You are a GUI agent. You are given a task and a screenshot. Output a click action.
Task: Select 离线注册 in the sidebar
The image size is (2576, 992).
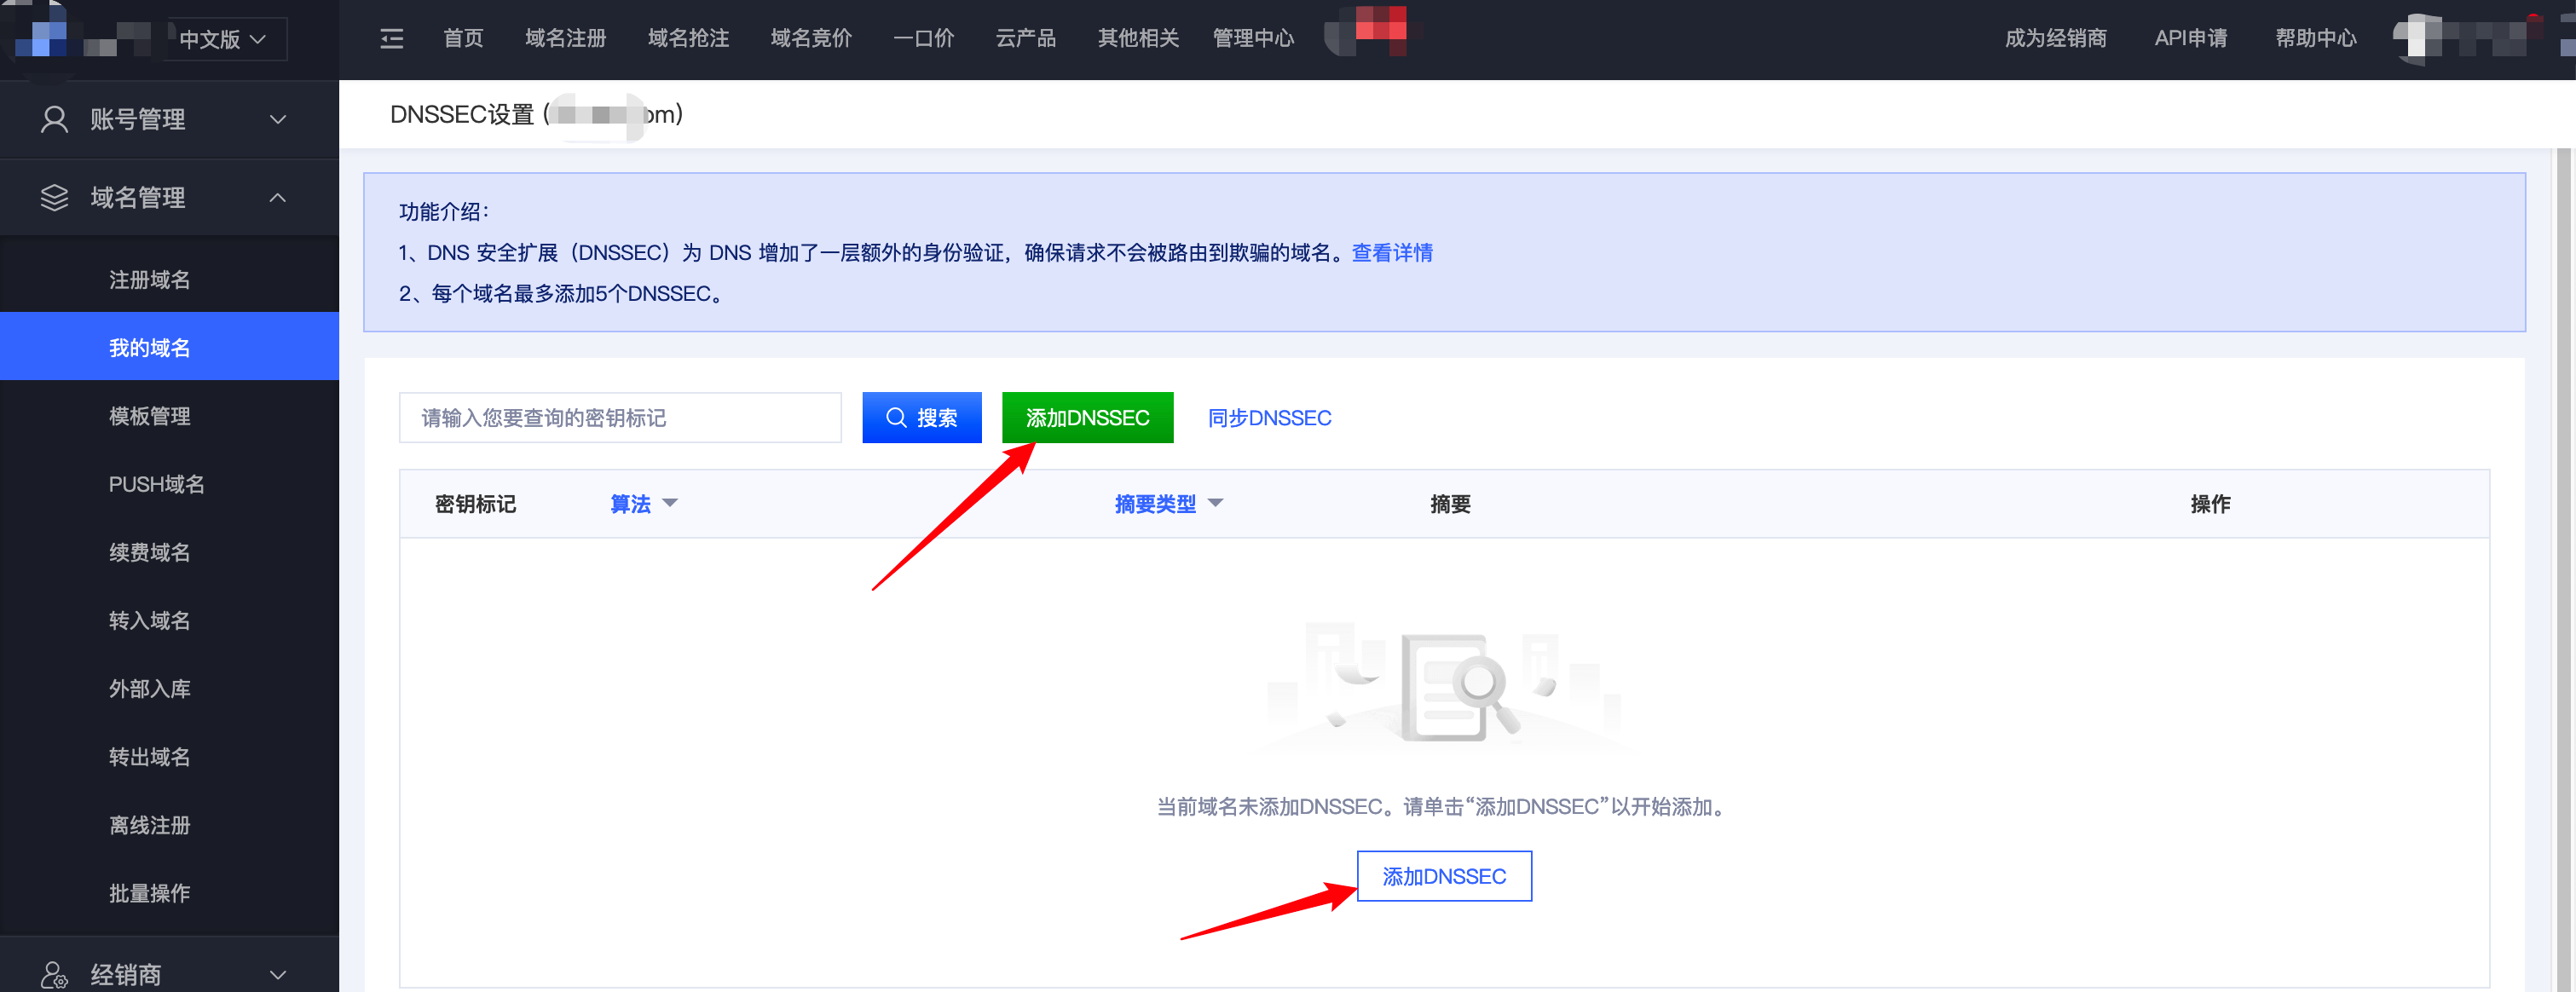pos(169,825)
